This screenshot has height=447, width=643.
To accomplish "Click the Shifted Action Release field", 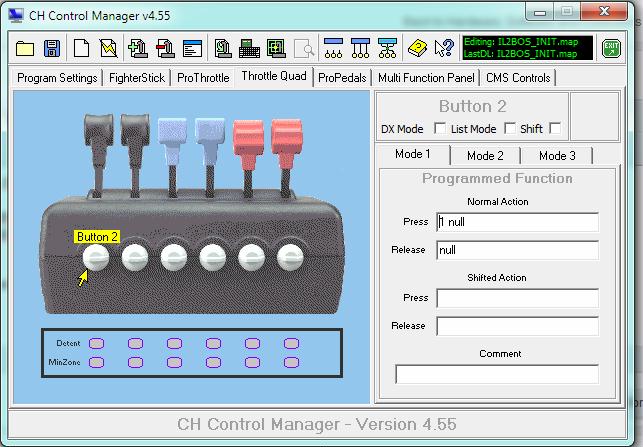I will 517,326.
